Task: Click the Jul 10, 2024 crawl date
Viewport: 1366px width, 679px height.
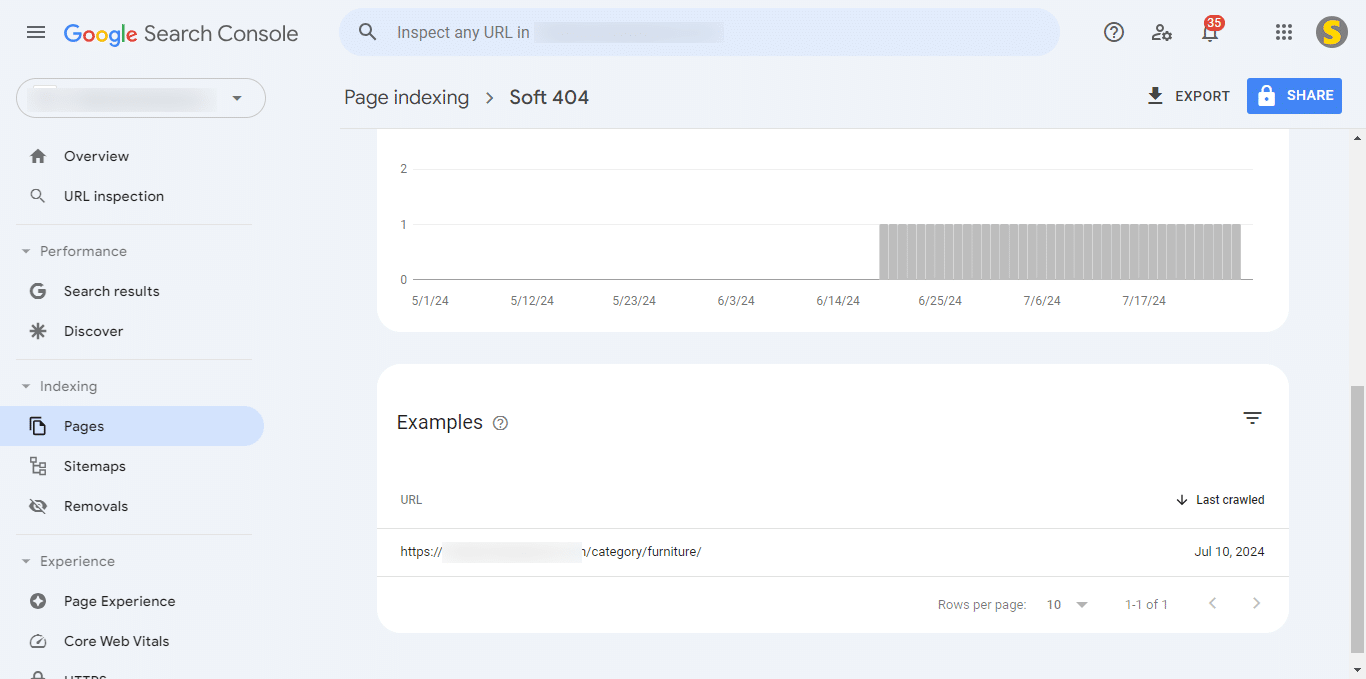Action: (1229, 552)
